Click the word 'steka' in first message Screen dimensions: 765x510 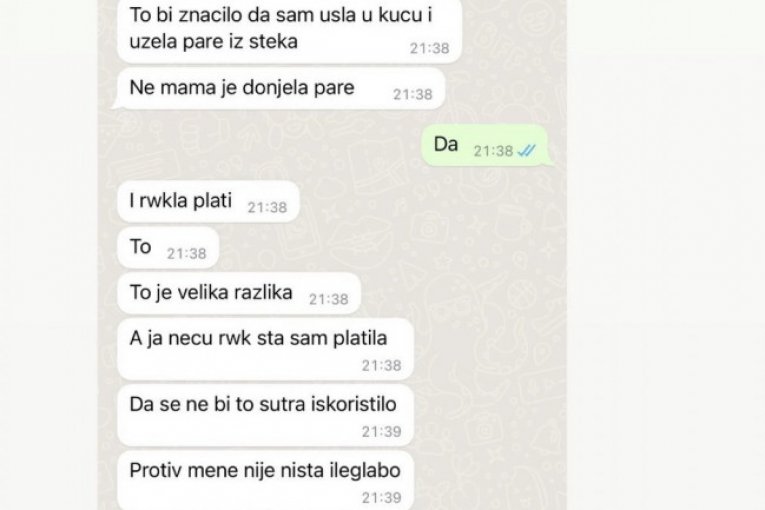tap(273, 41)
